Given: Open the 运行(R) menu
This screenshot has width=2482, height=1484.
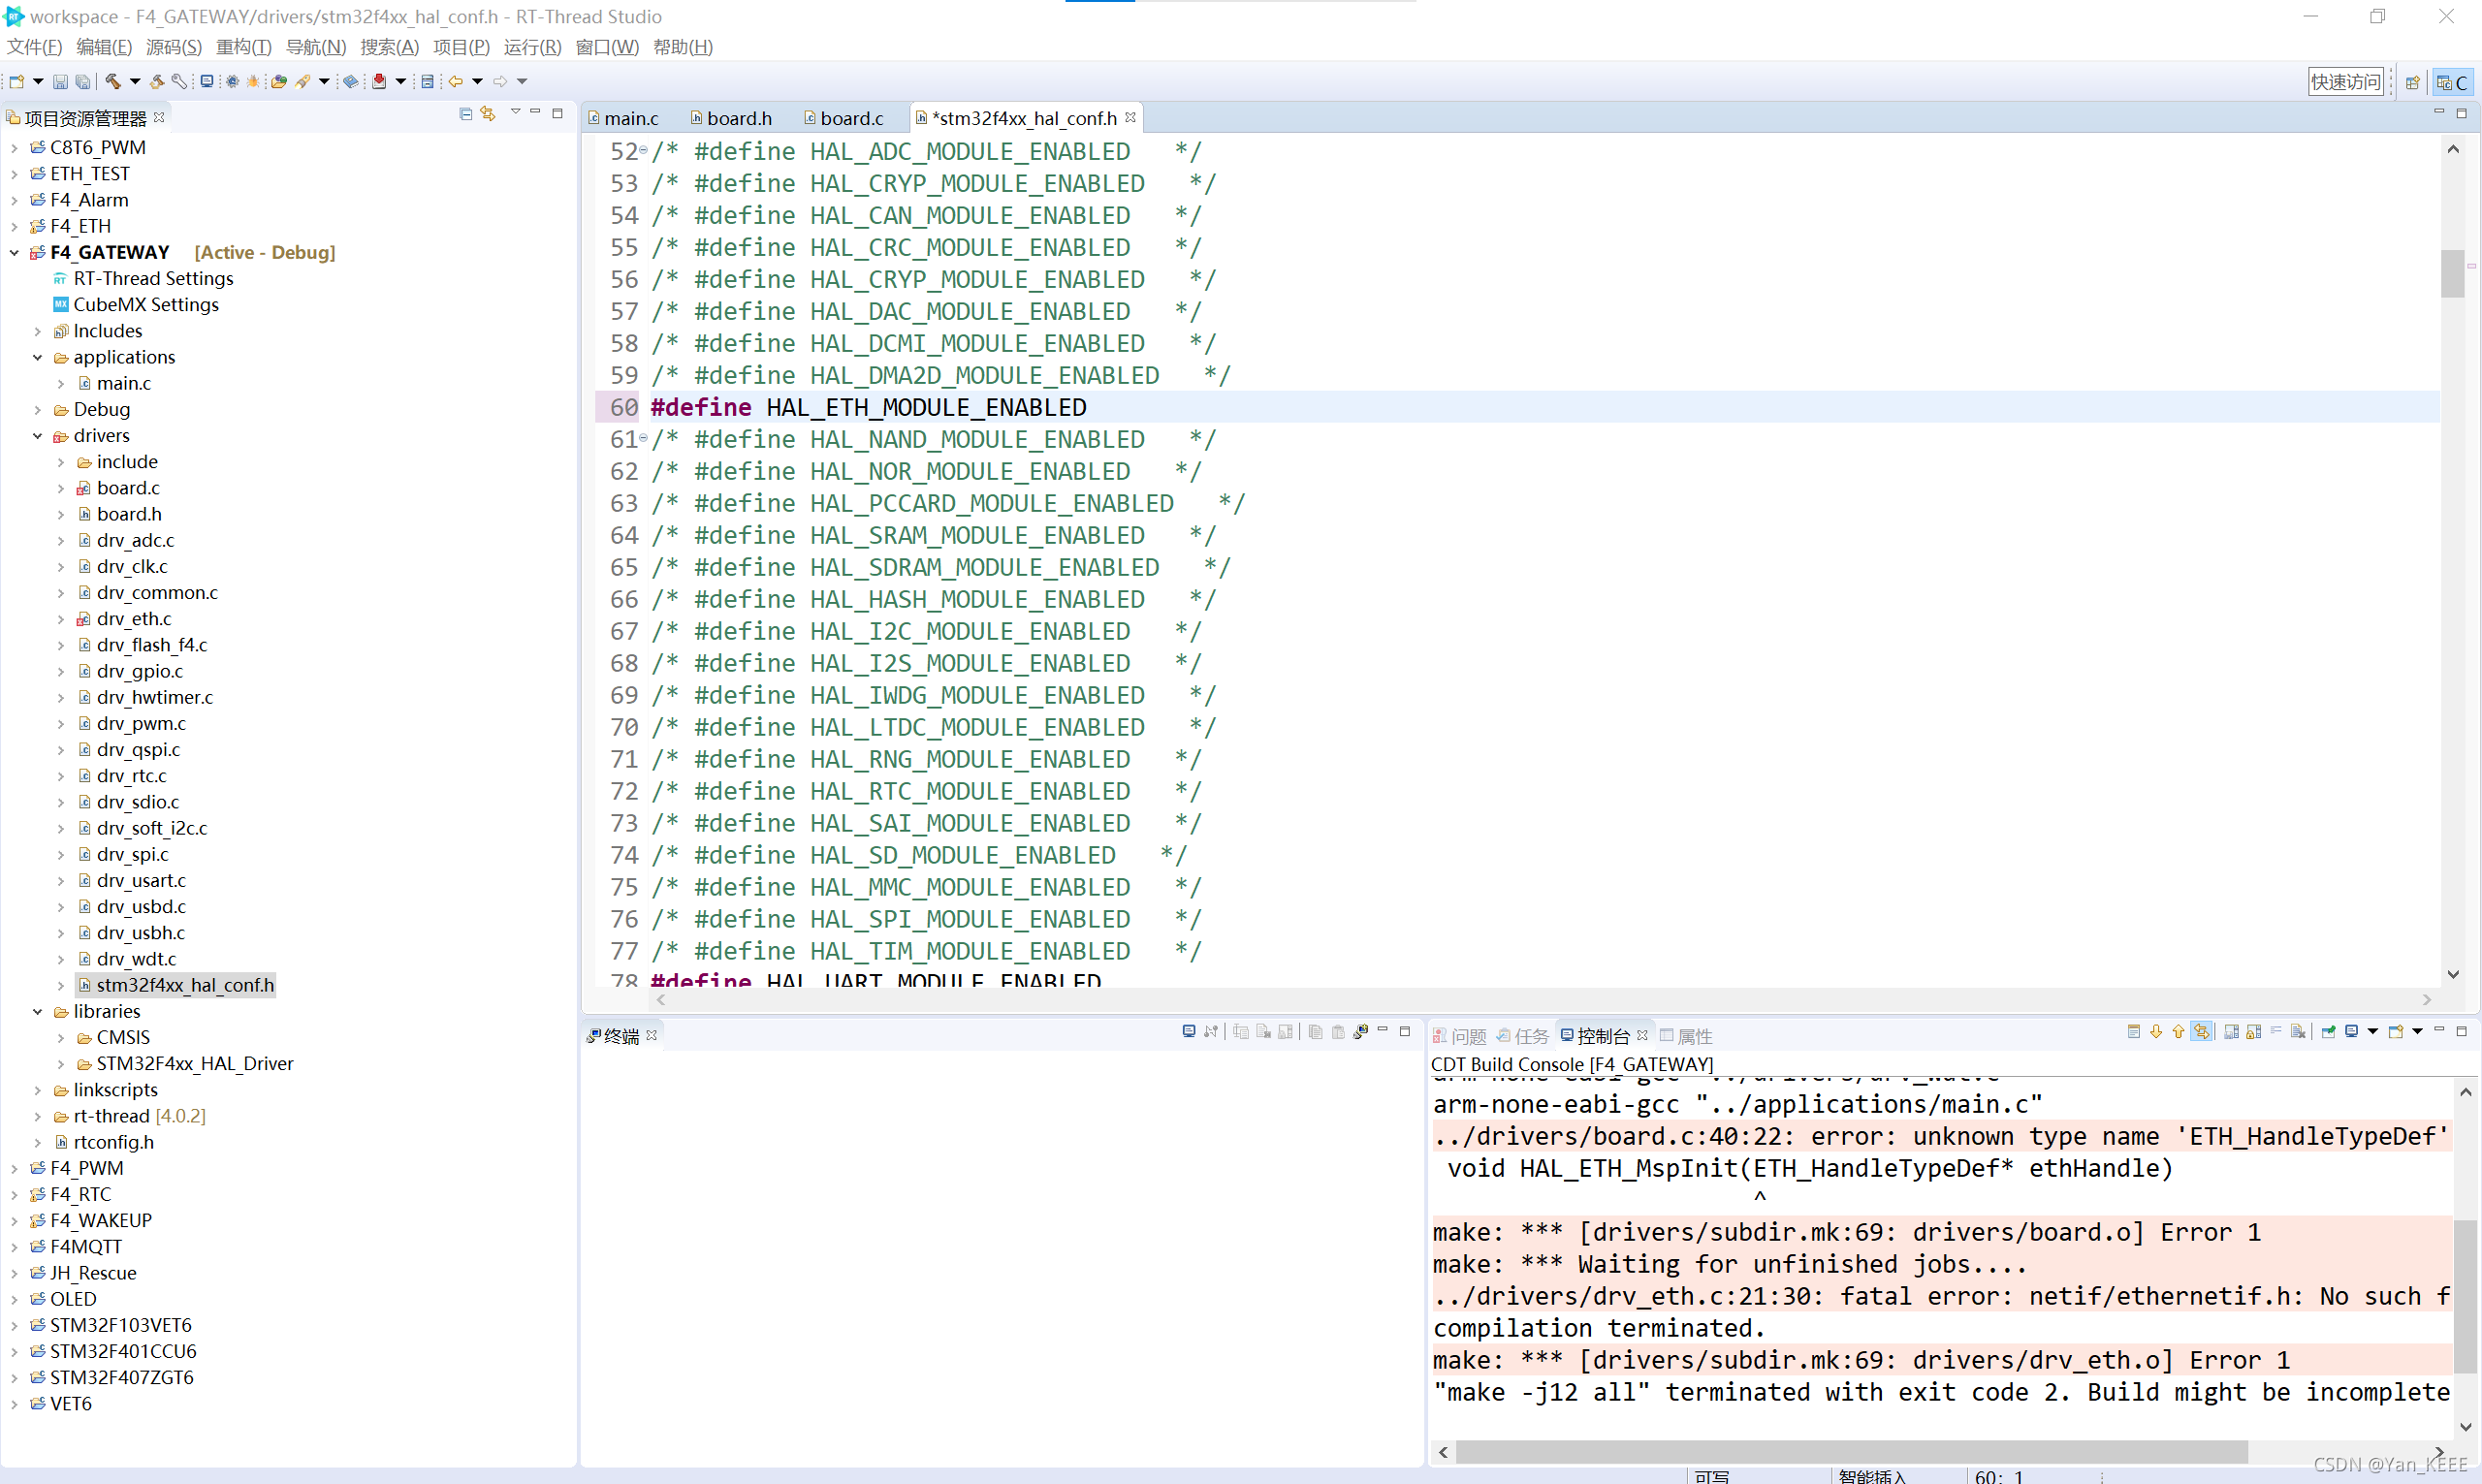Looking at the screenshot, I should pyautogui.click(x=532, y=47).
